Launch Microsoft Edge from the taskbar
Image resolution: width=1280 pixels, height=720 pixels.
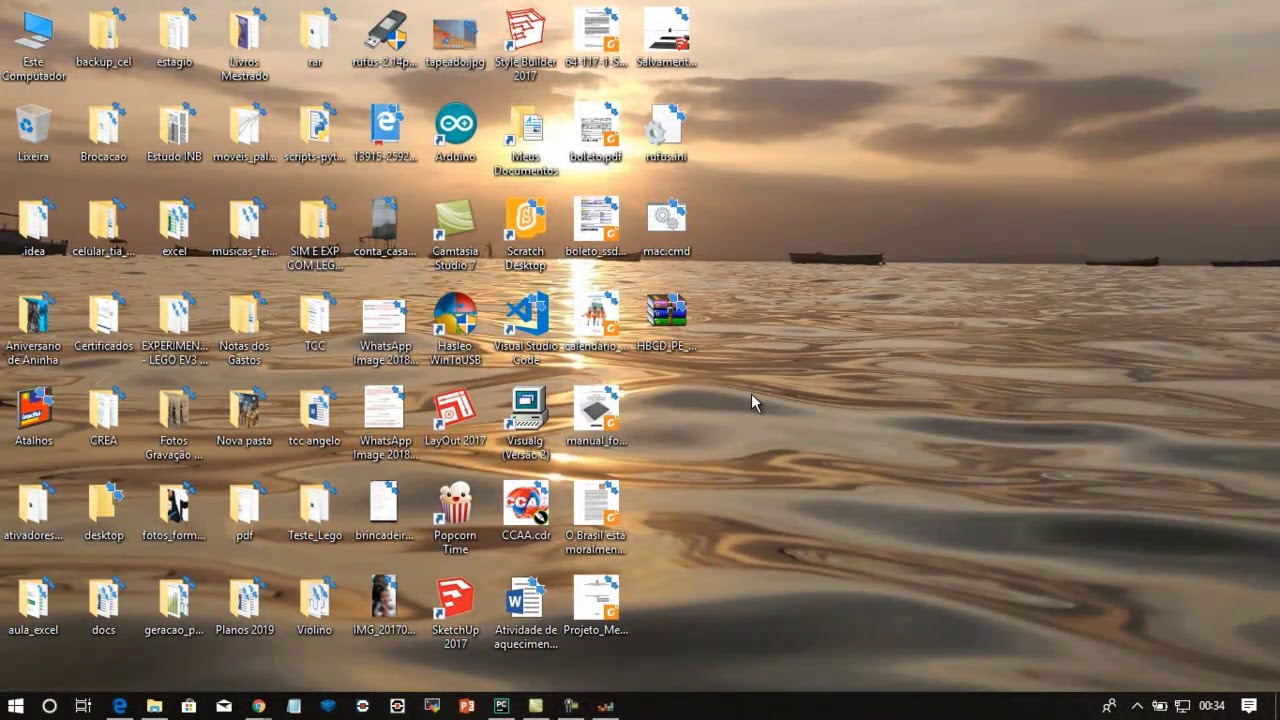[x=119, y=706]
